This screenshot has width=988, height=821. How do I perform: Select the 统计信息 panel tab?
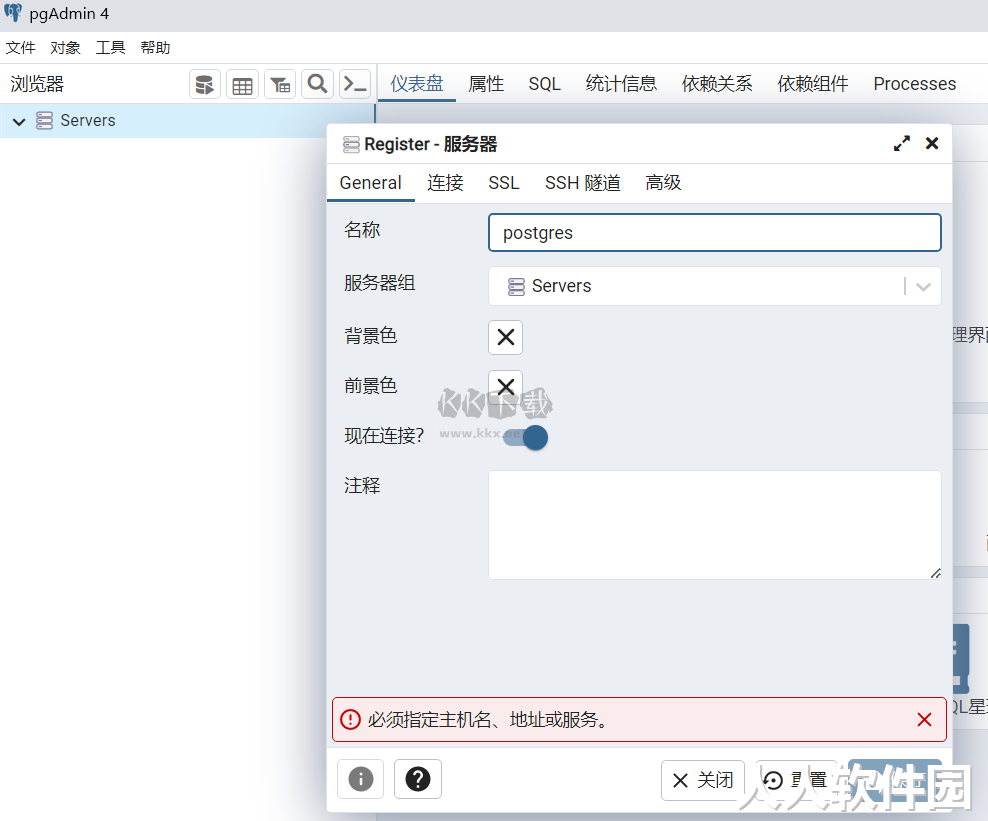coord(621,84)
